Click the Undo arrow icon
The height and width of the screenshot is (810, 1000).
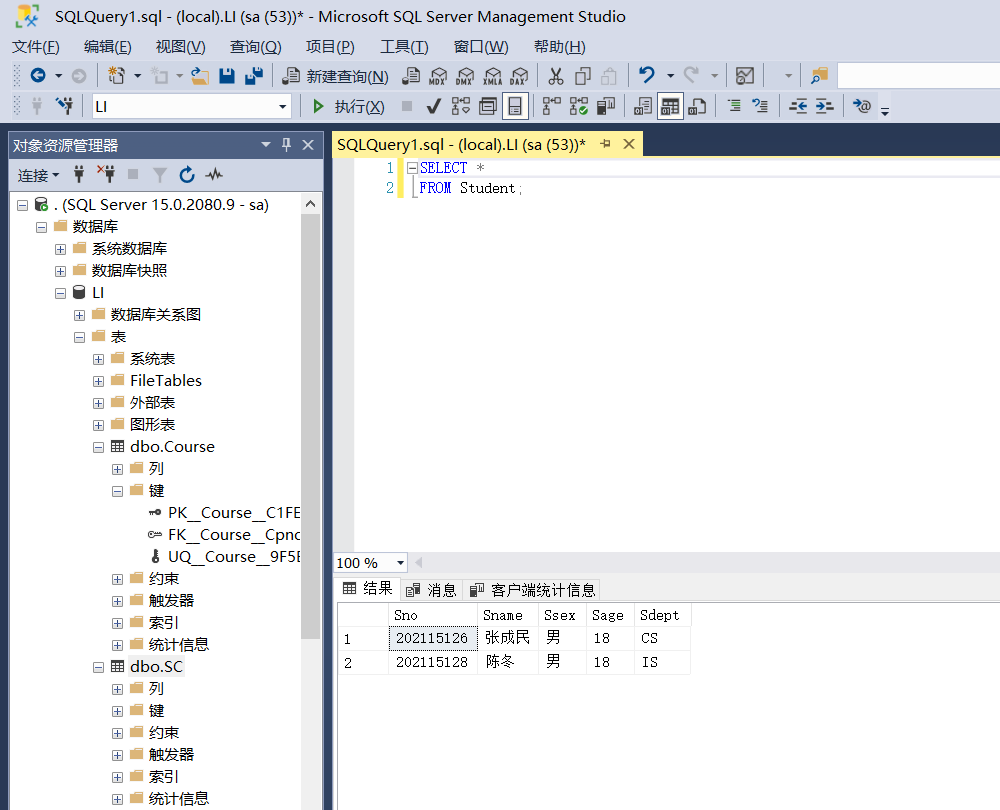point(649,76)
